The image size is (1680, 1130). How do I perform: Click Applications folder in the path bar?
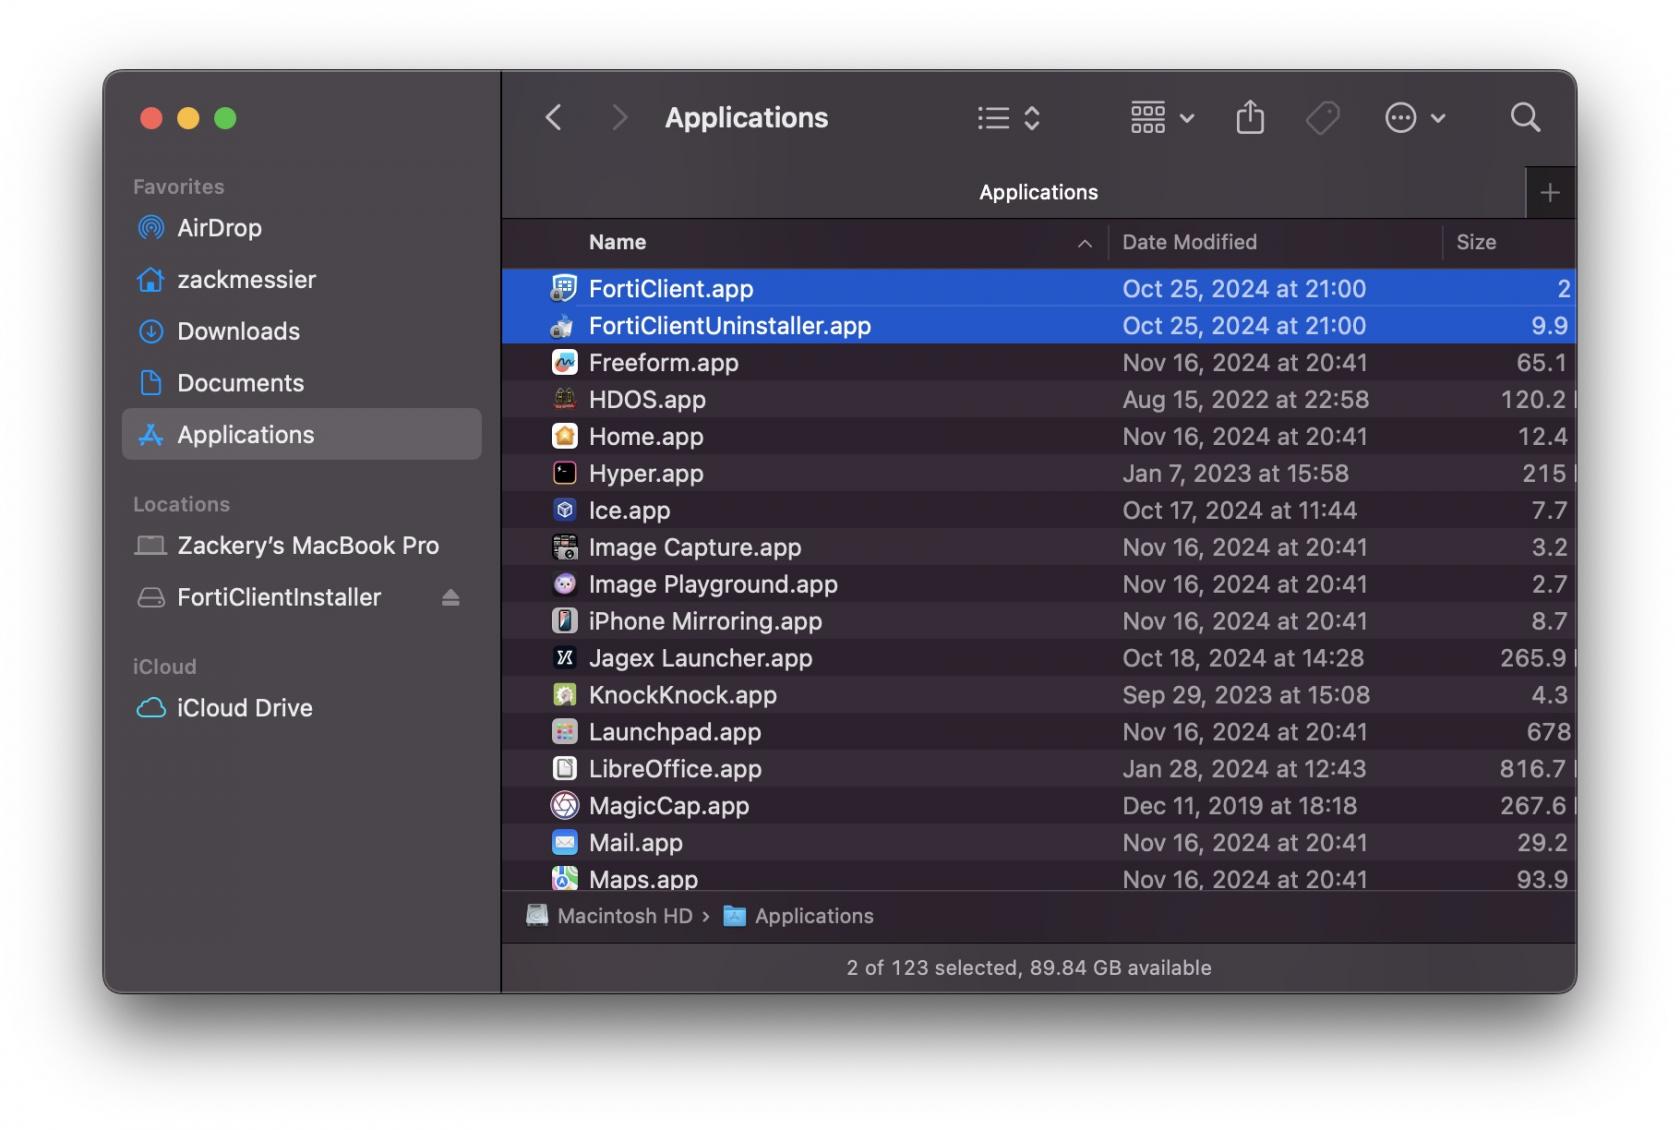click(x=798, y=916)
